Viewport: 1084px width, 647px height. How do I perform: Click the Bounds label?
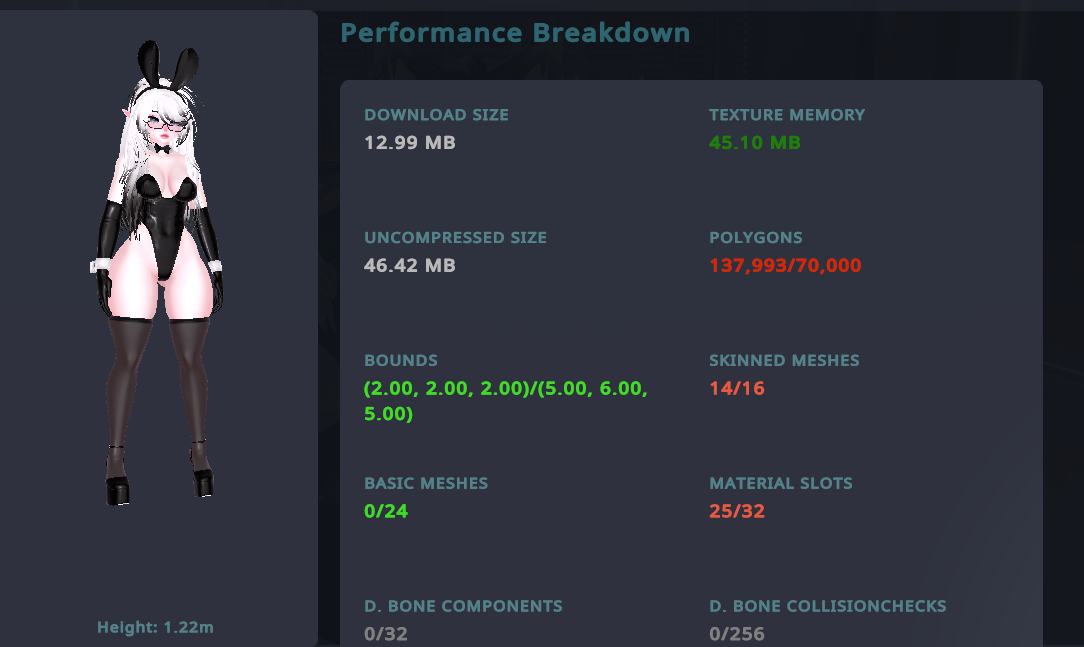401,361
